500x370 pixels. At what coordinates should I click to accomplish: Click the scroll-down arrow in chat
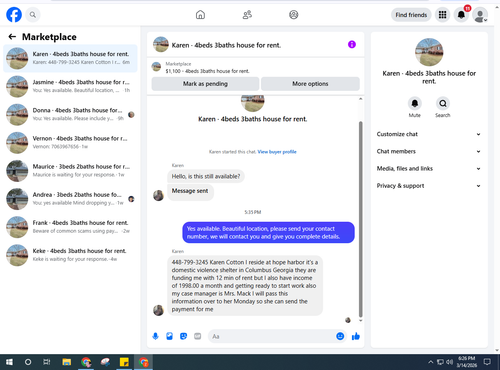tap(360, 320)
